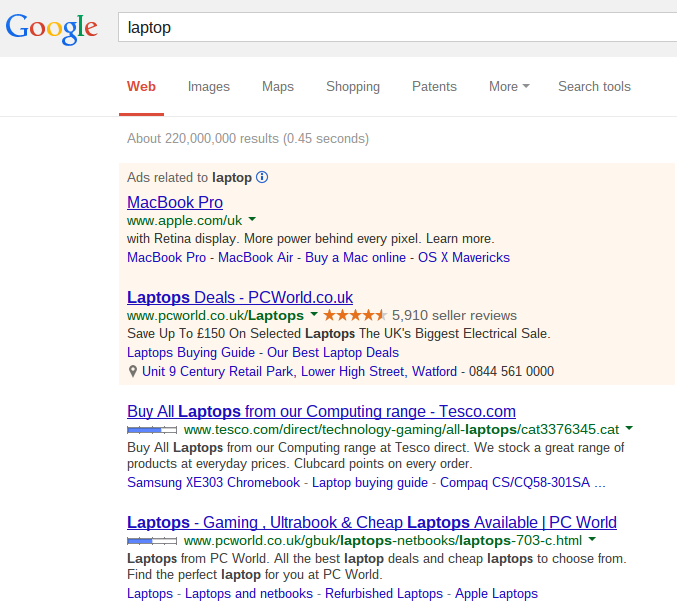Screen dimensions: 677x612
Task: Open the MacBook Air sitelink
Action: [256, 257]
